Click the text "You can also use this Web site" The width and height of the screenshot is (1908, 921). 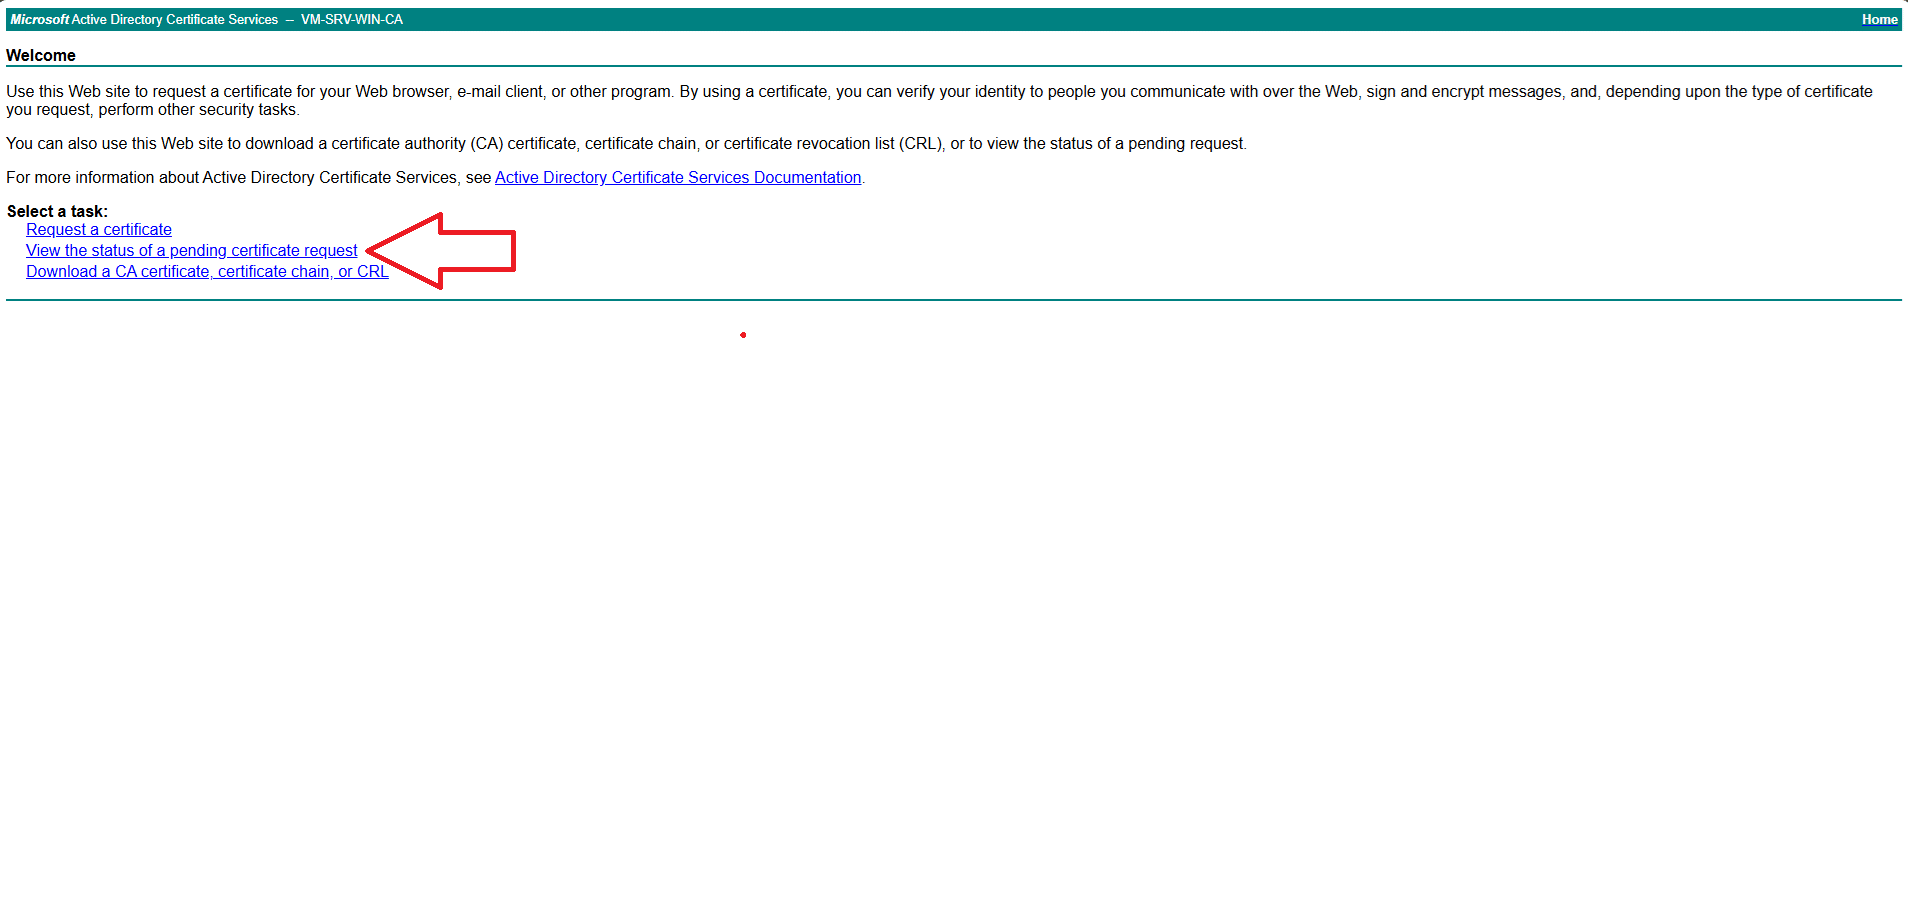[x=116, y=143]
